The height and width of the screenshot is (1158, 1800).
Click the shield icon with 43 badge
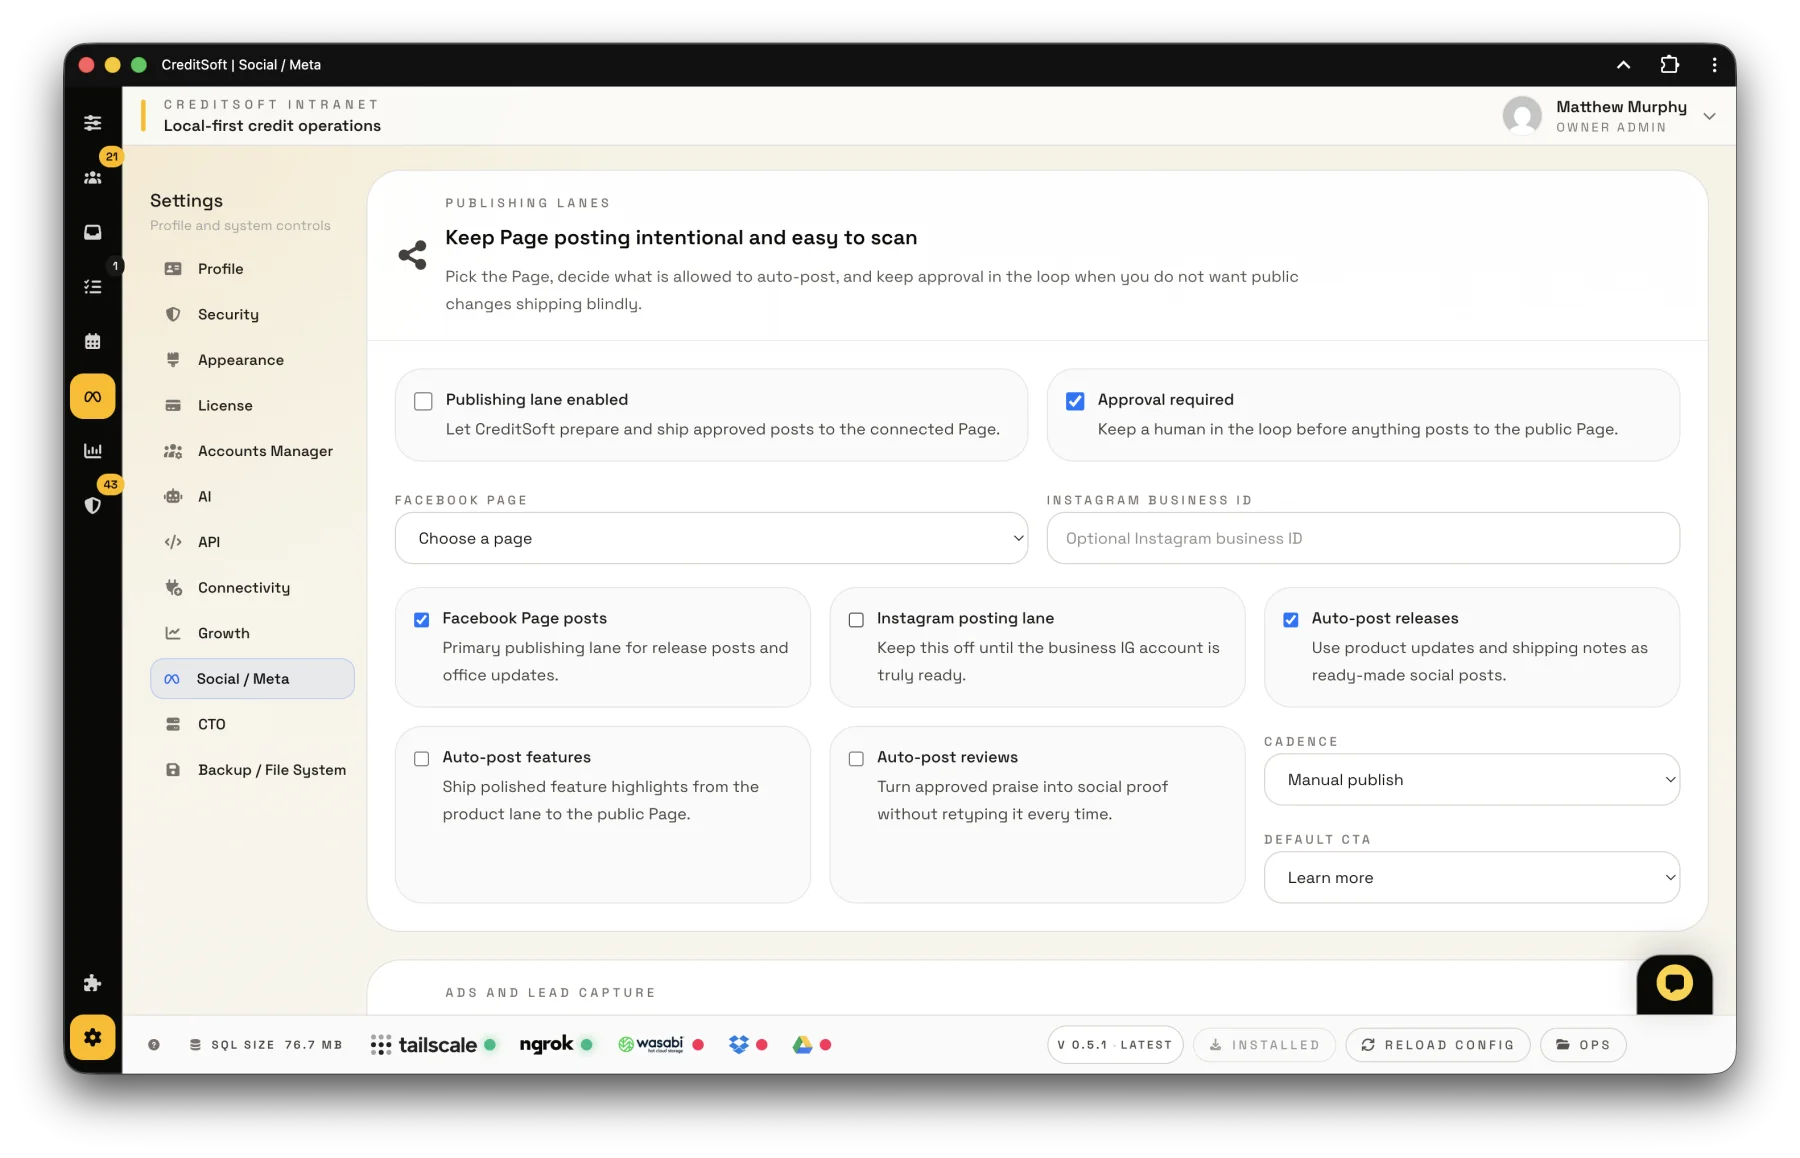tap(93, 505)
